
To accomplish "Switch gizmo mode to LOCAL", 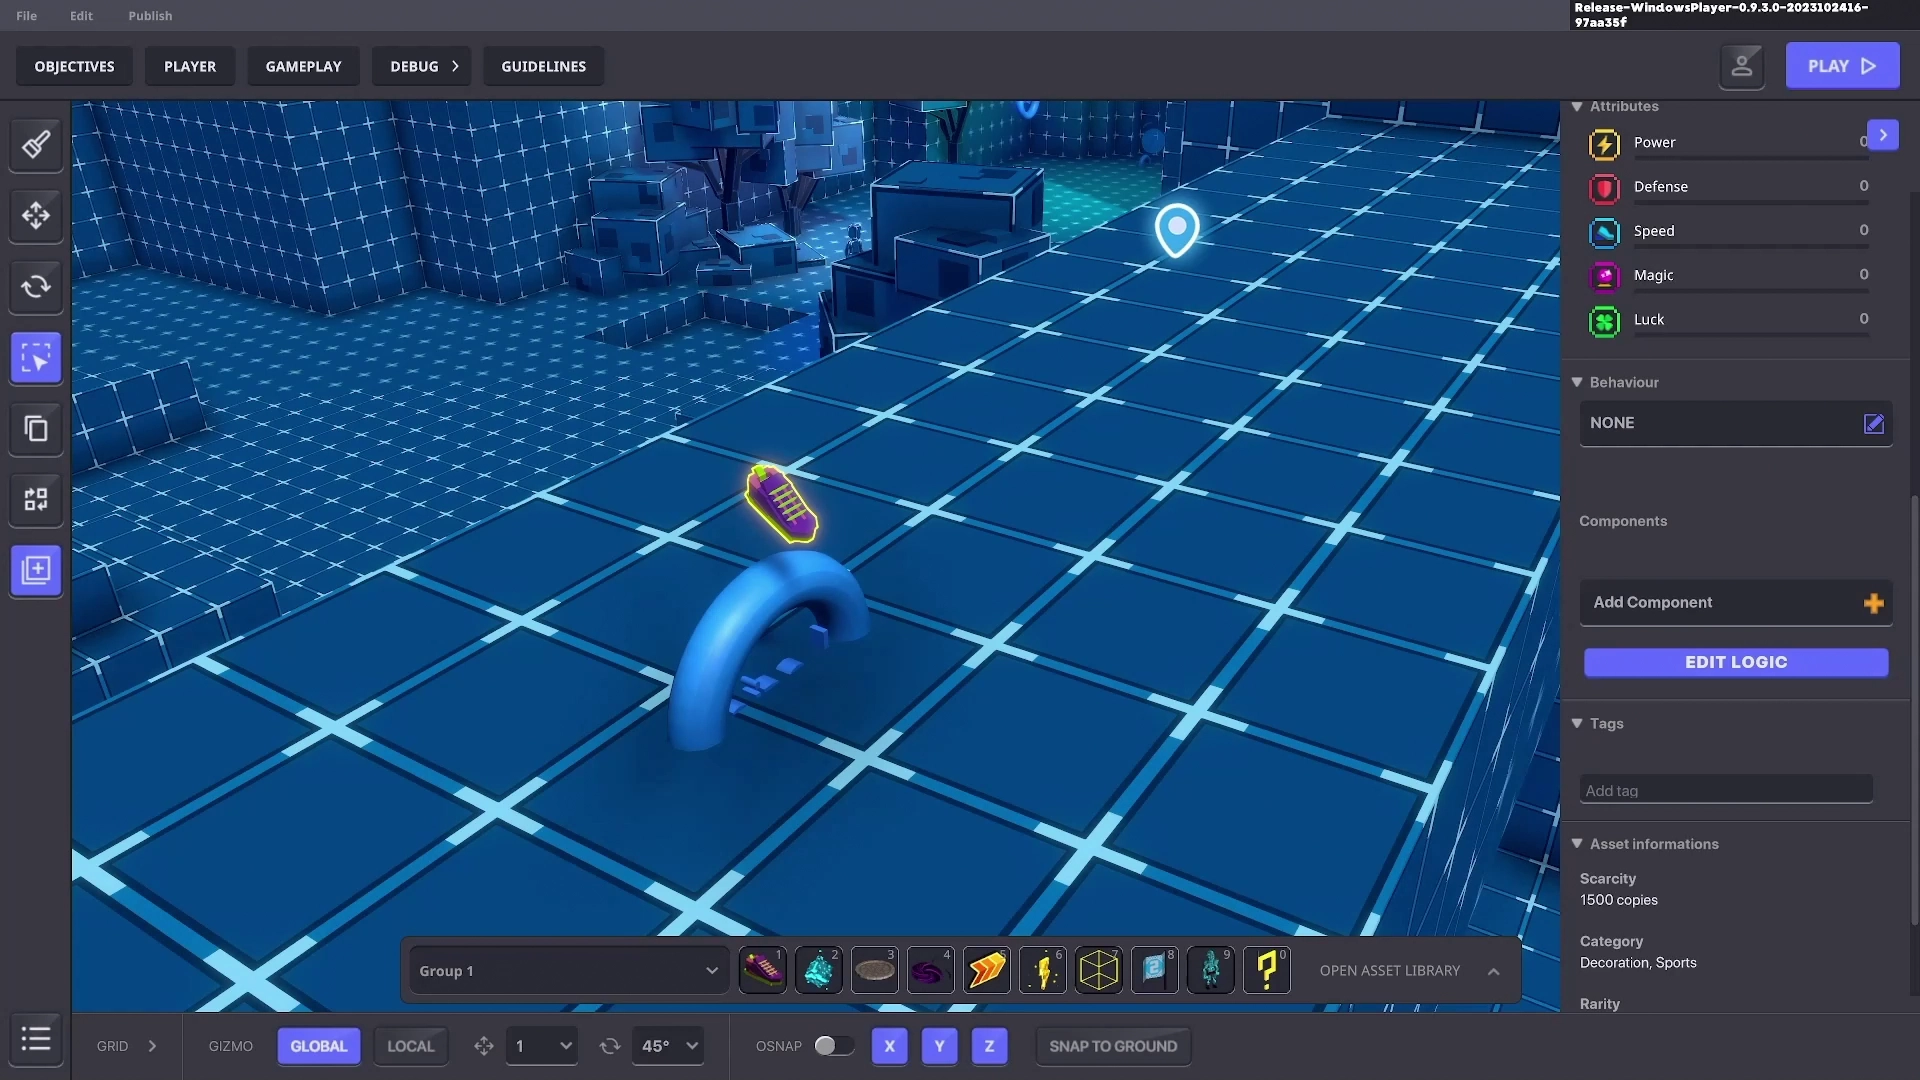I will tap(410, 1046).
